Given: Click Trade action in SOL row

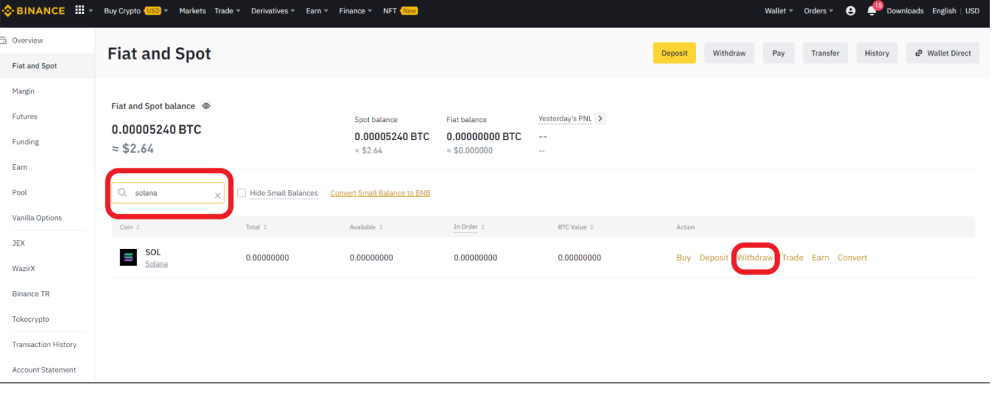Looking at the screenshot, I should point(793,258).
